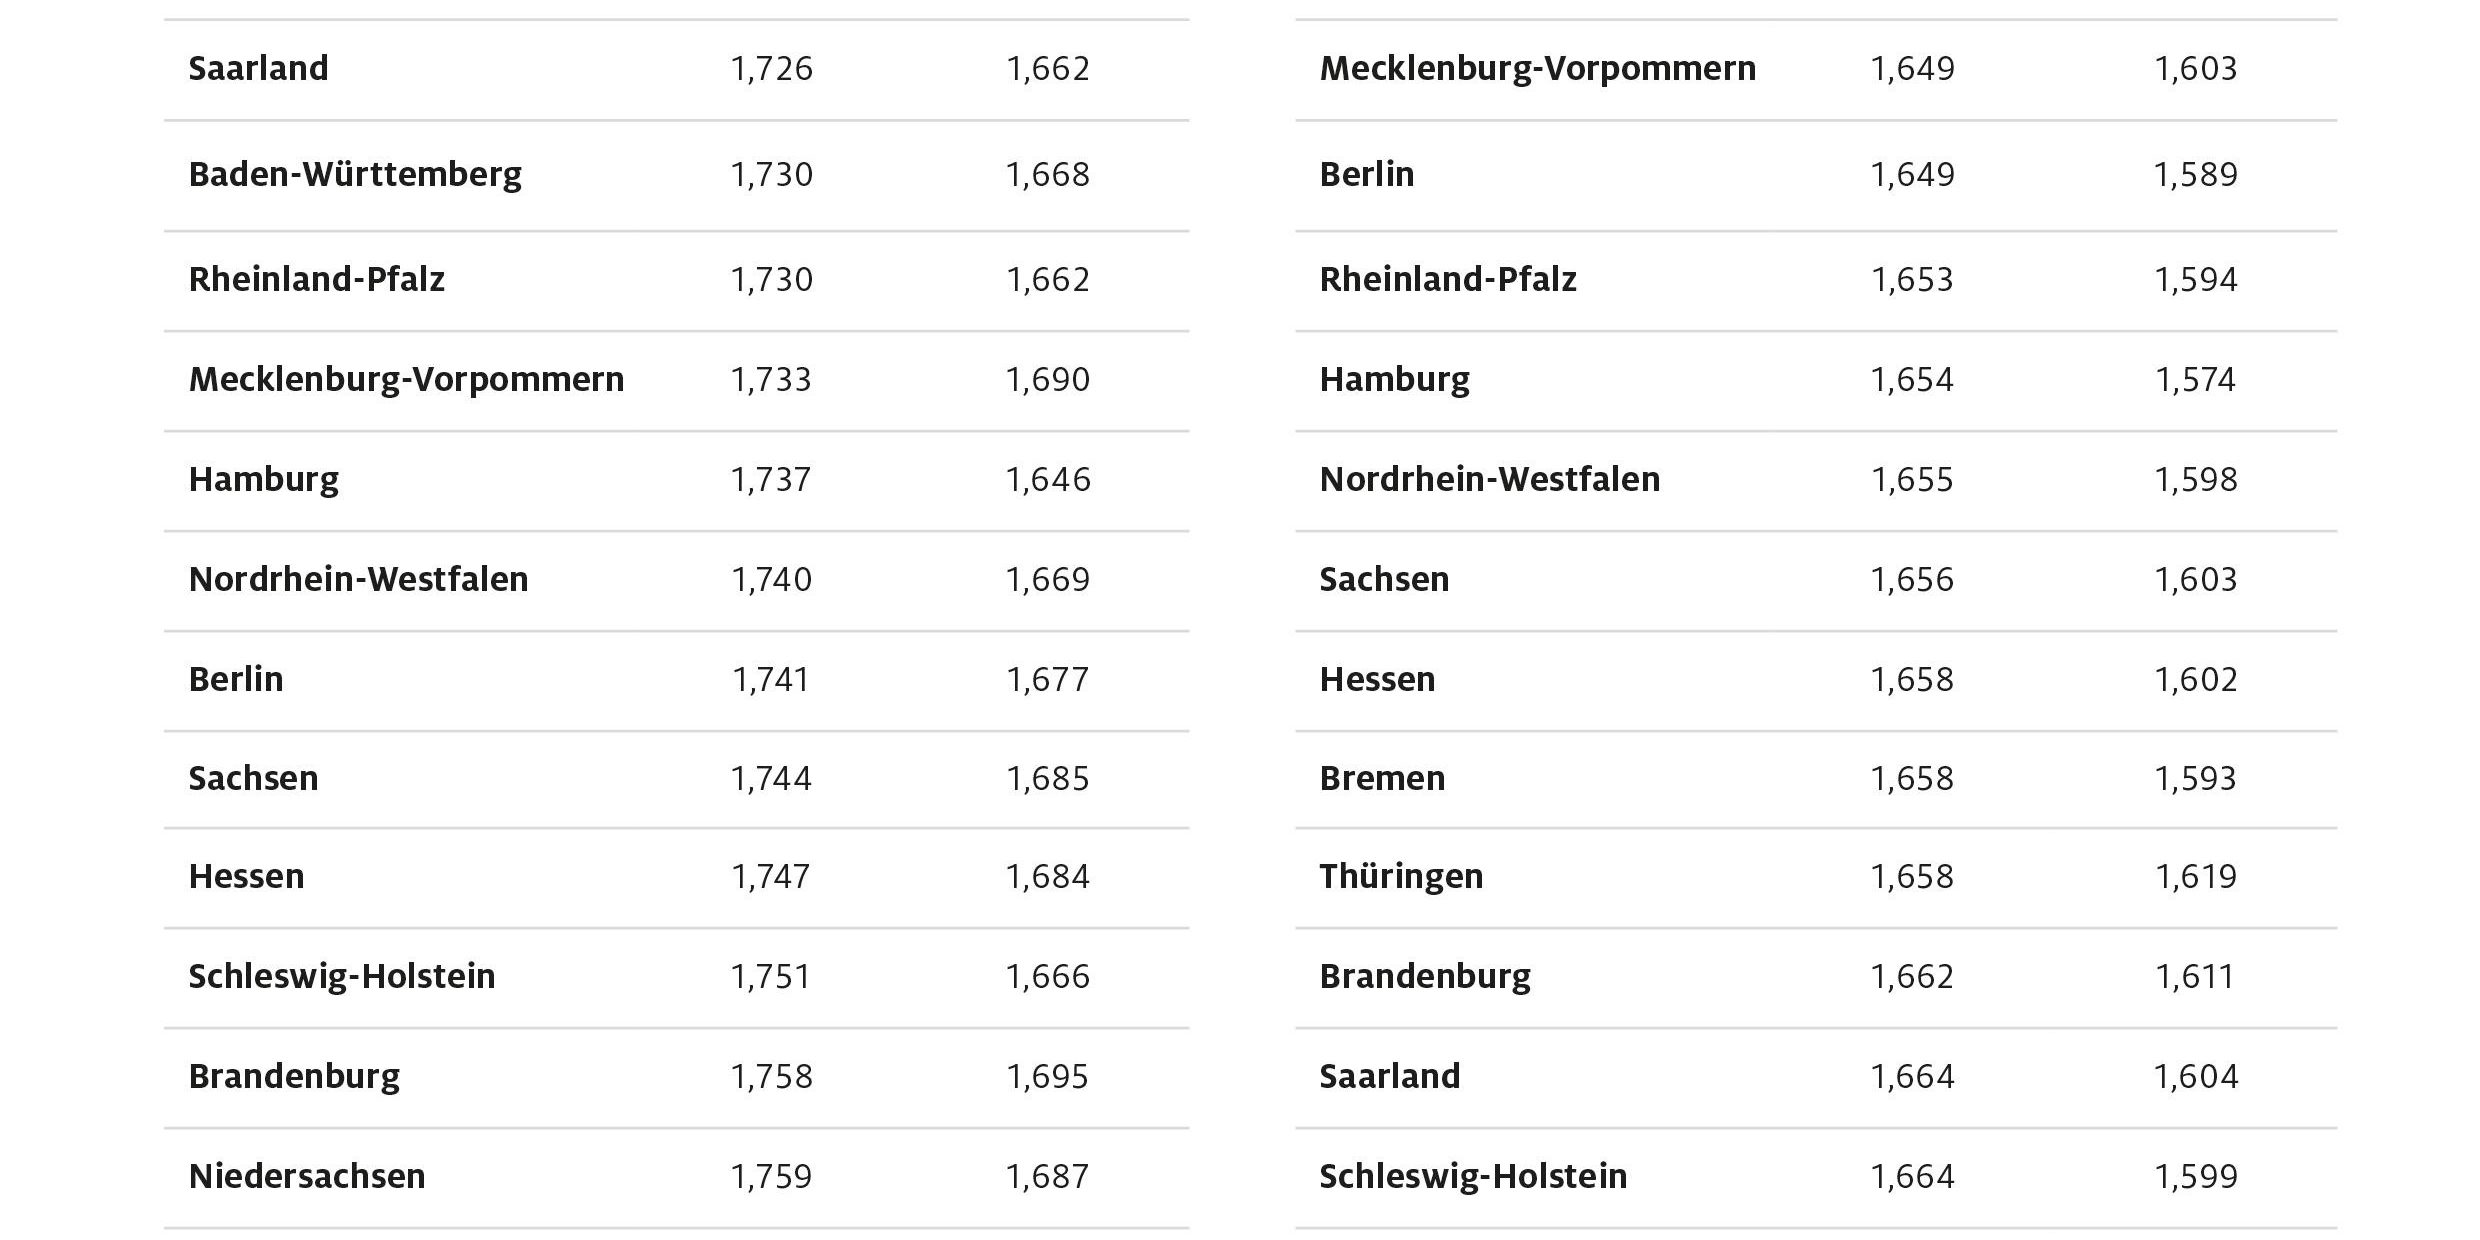The image size is (2480, 1240).
Task: Click the 1,690 Mecklenburg-Vorpommern value
Action: (x=1047, y=380)
